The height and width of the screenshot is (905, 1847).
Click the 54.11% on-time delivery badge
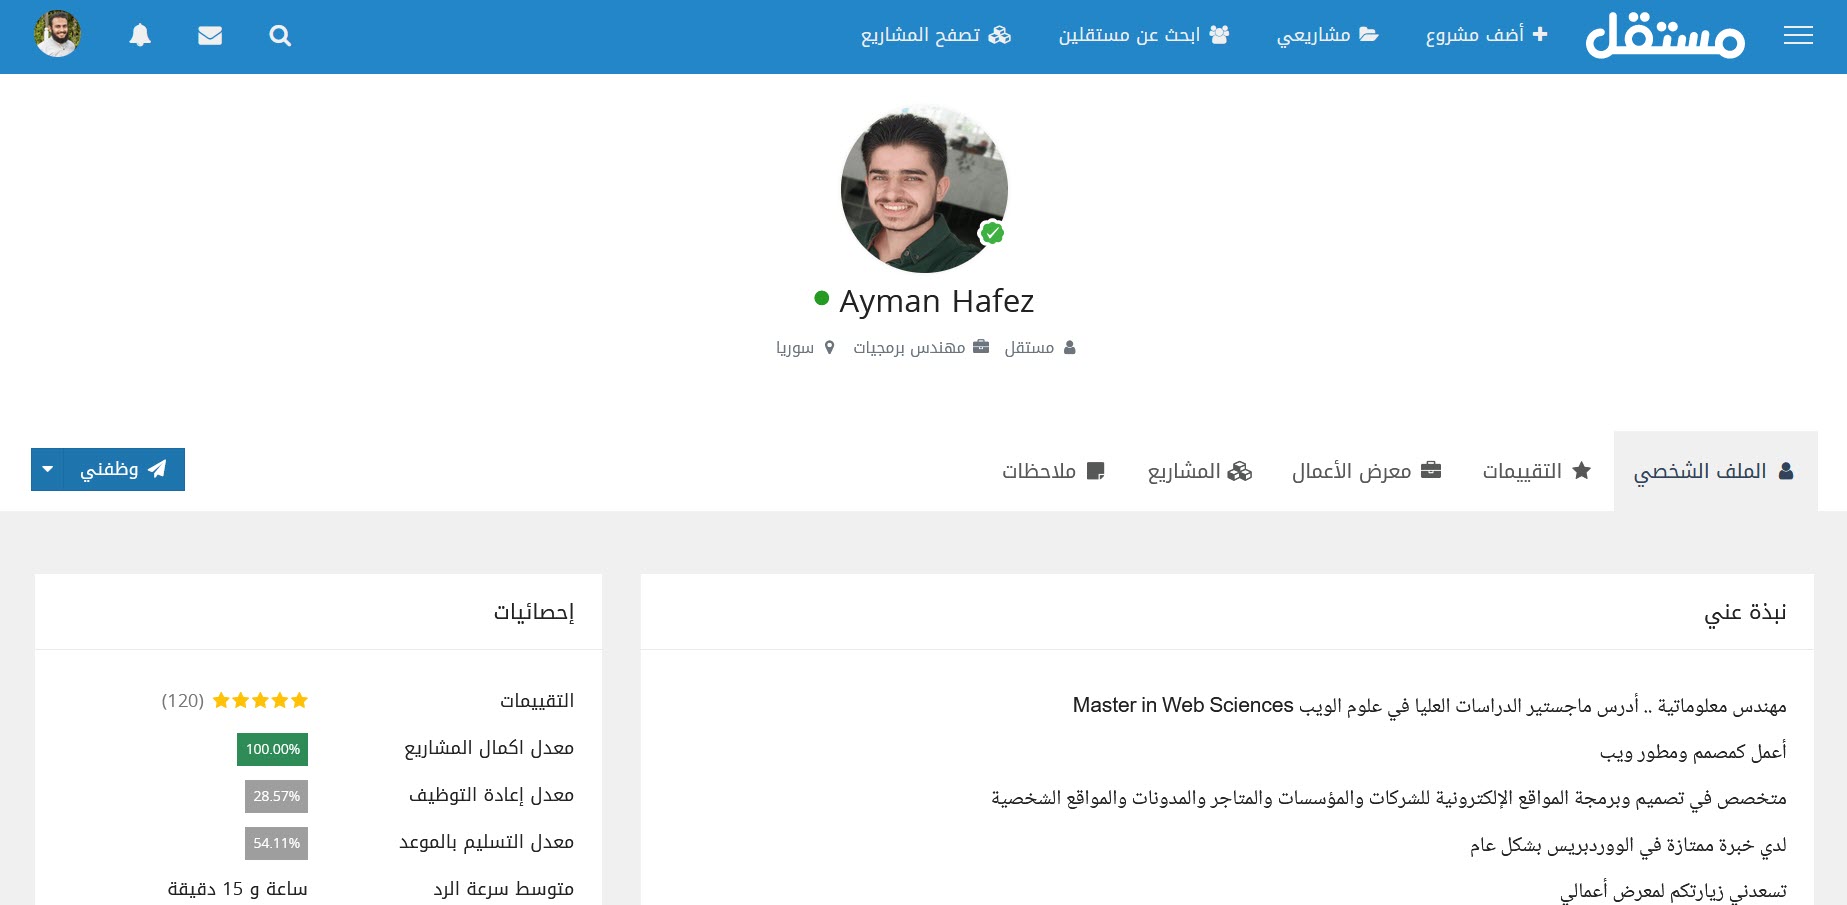coord(276,843)
